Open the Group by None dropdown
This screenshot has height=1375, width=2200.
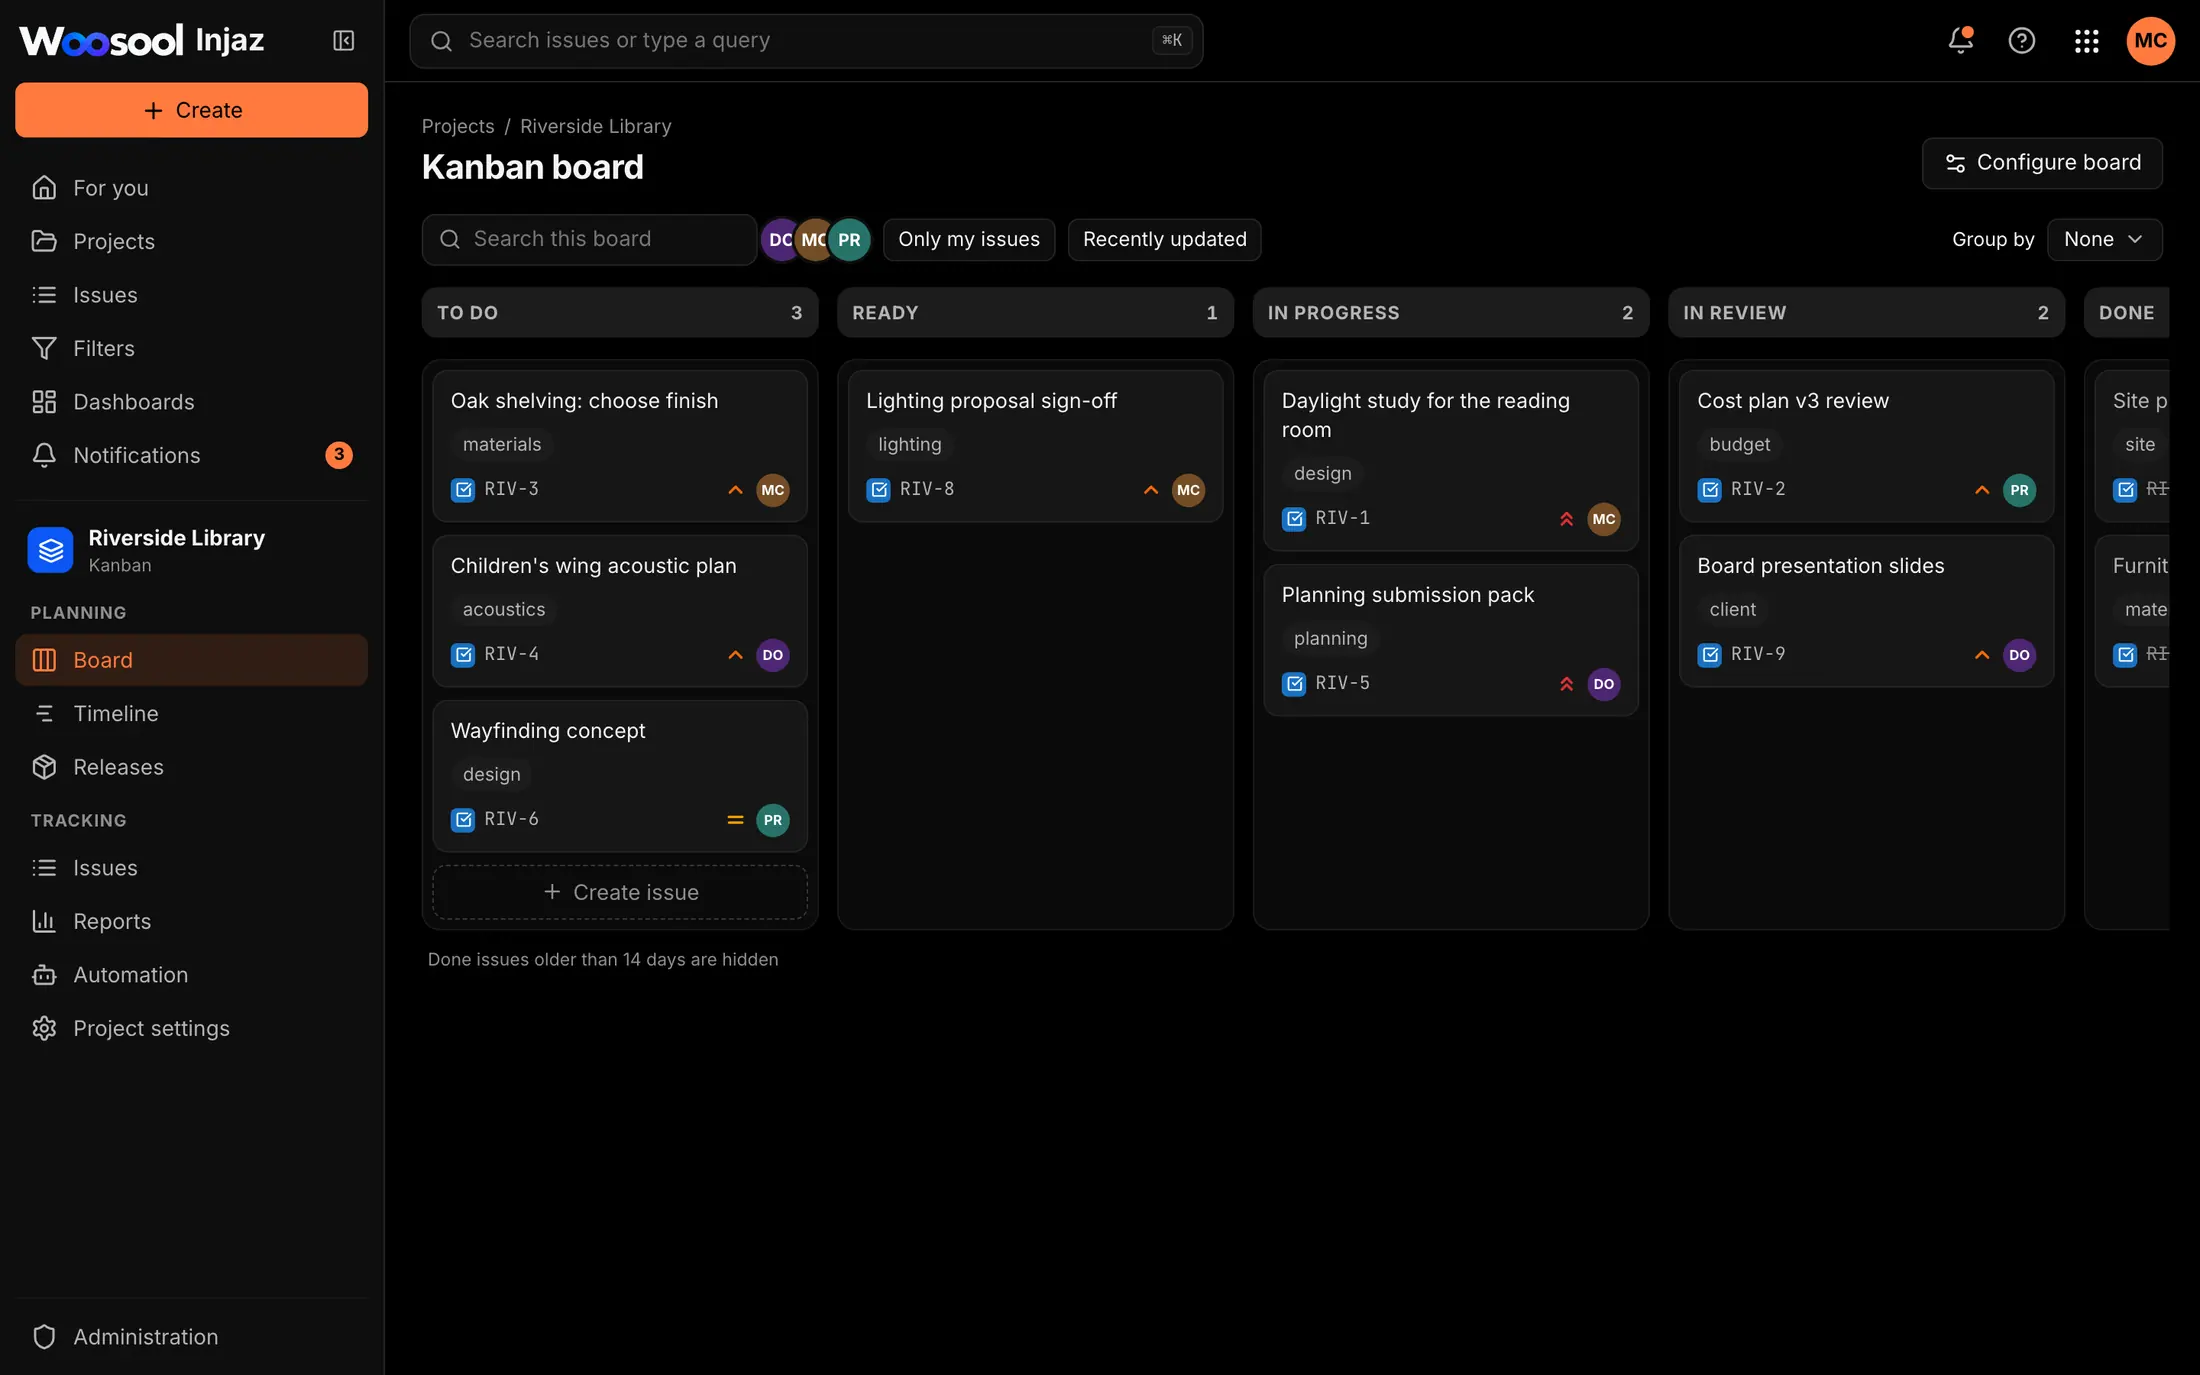(x=2105, y=240)
